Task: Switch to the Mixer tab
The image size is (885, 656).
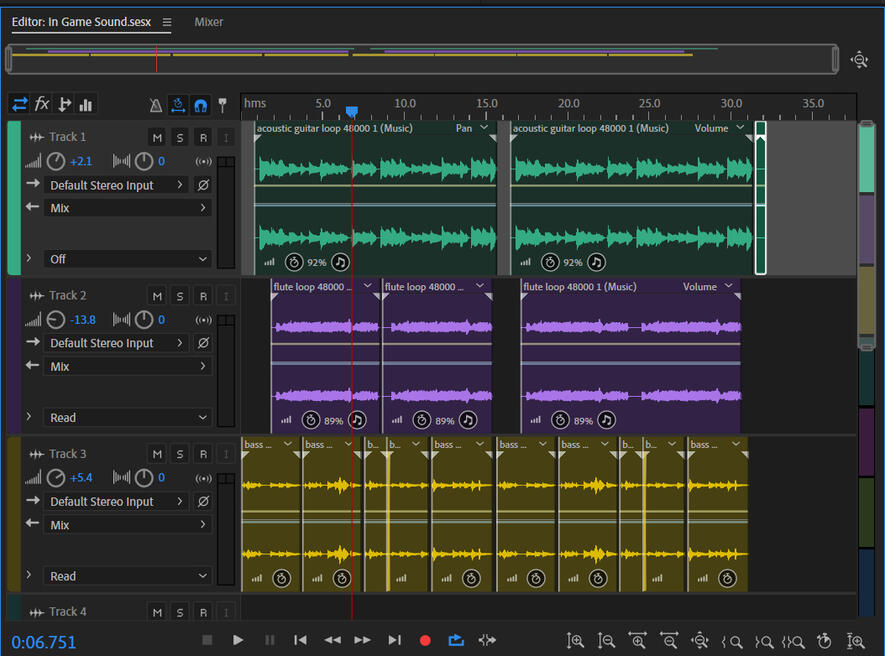Action: 208,22
